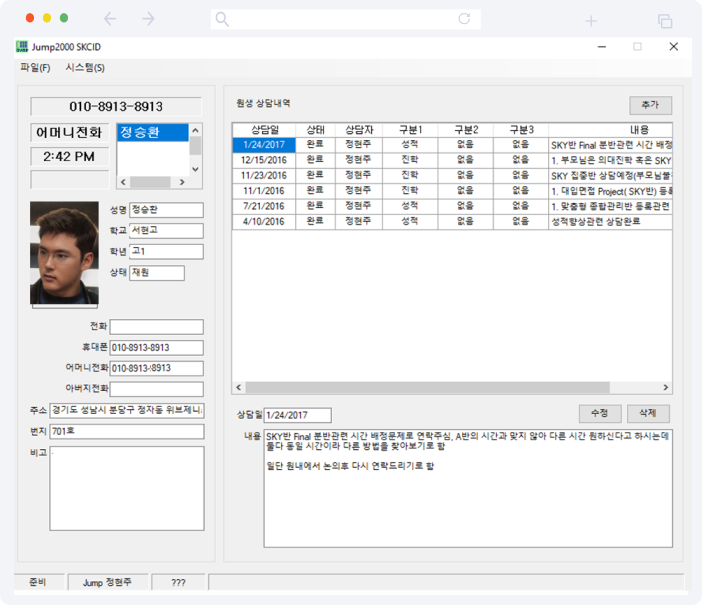Click the browser back arrow
The image size is (702, 605).
click(110, 19)
